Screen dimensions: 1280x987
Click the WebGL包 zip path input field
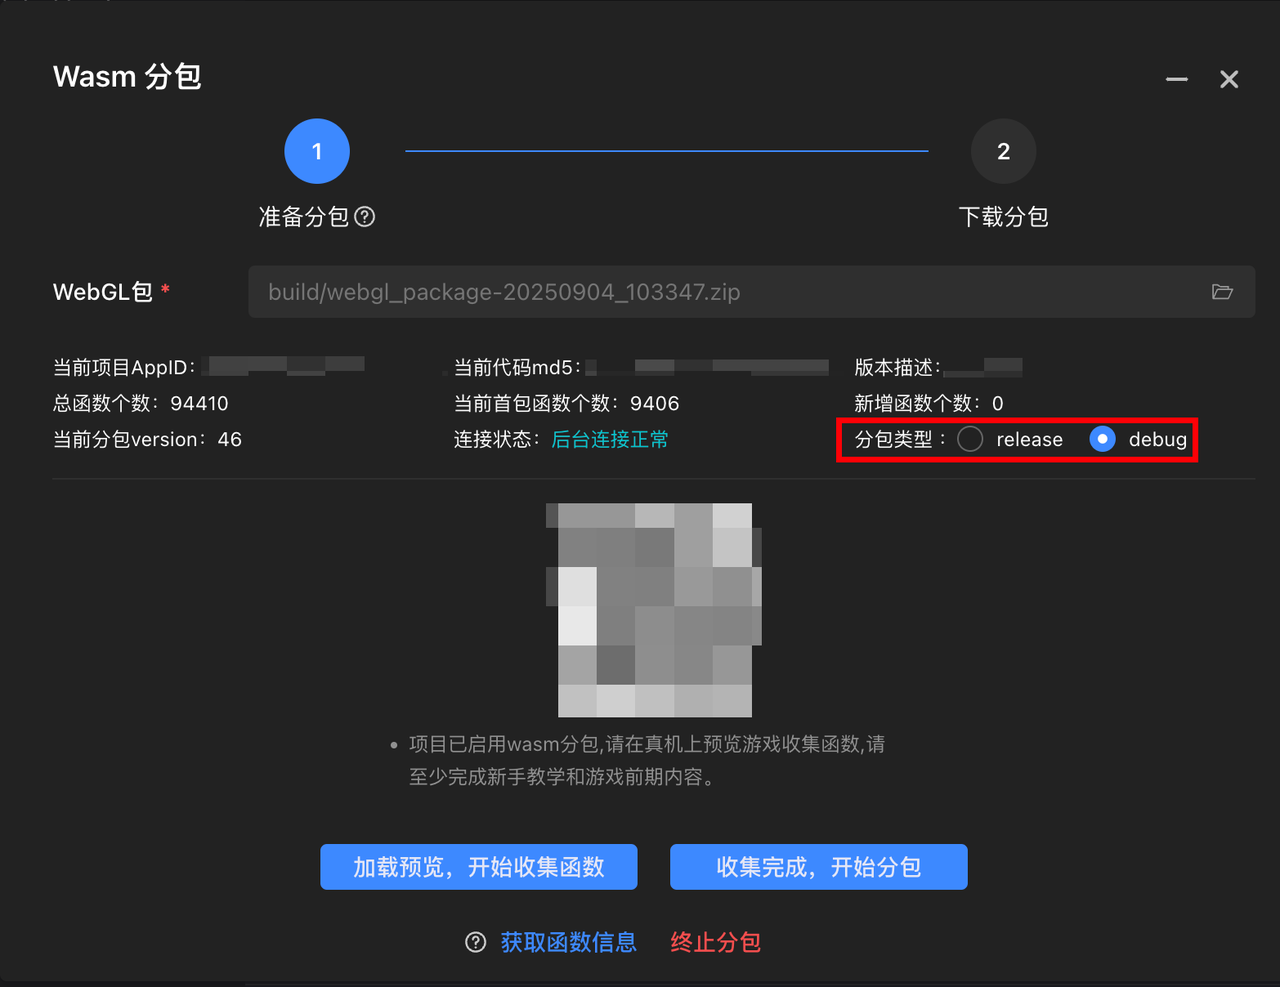720,292
